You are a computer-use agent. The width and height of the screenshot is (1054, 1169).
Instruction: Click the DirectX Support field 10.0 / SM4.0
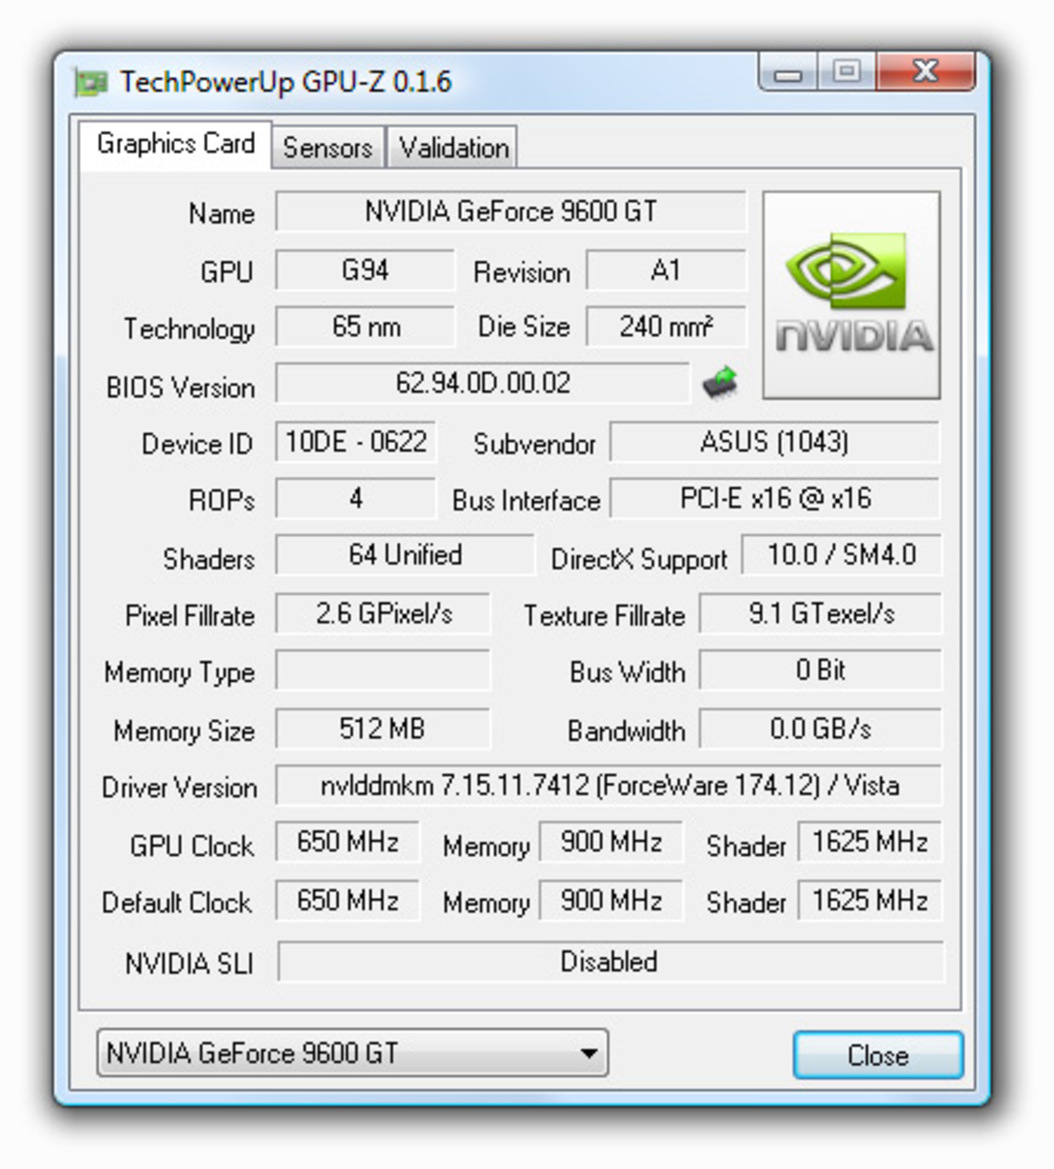pos(842,555)
